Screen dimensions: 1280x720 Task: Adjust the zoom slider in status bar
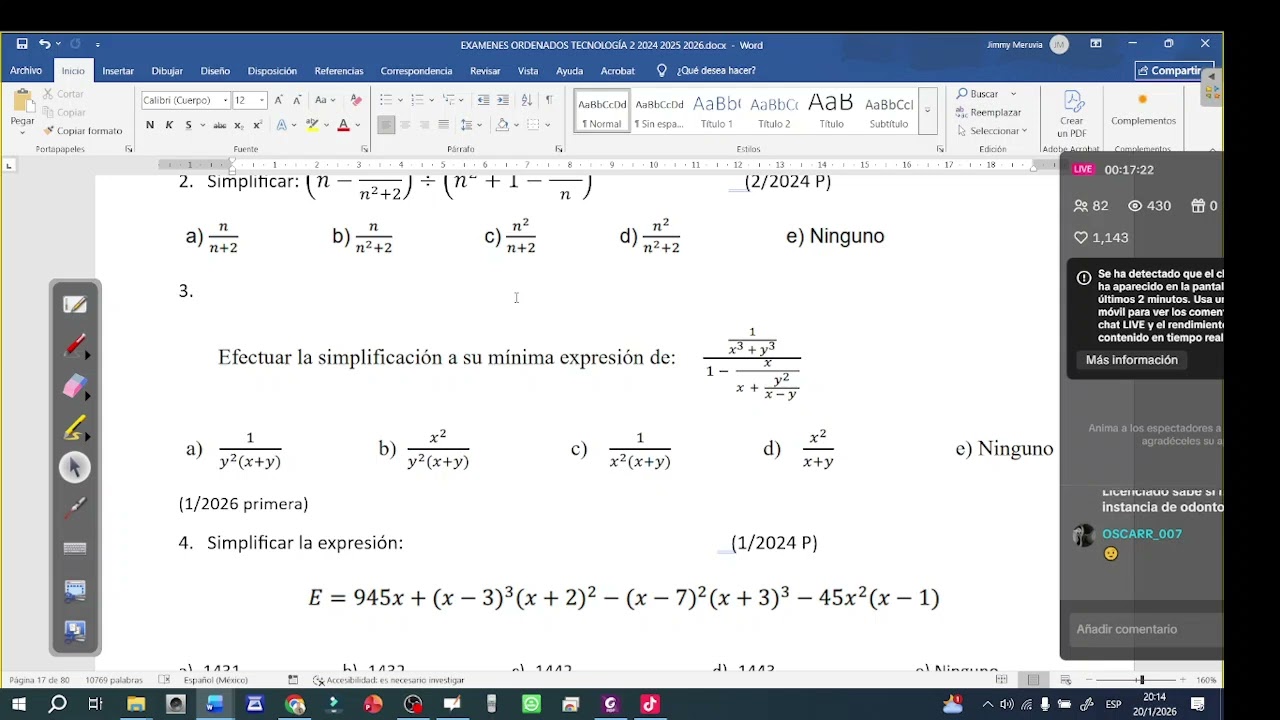[x=1140, y=680]
